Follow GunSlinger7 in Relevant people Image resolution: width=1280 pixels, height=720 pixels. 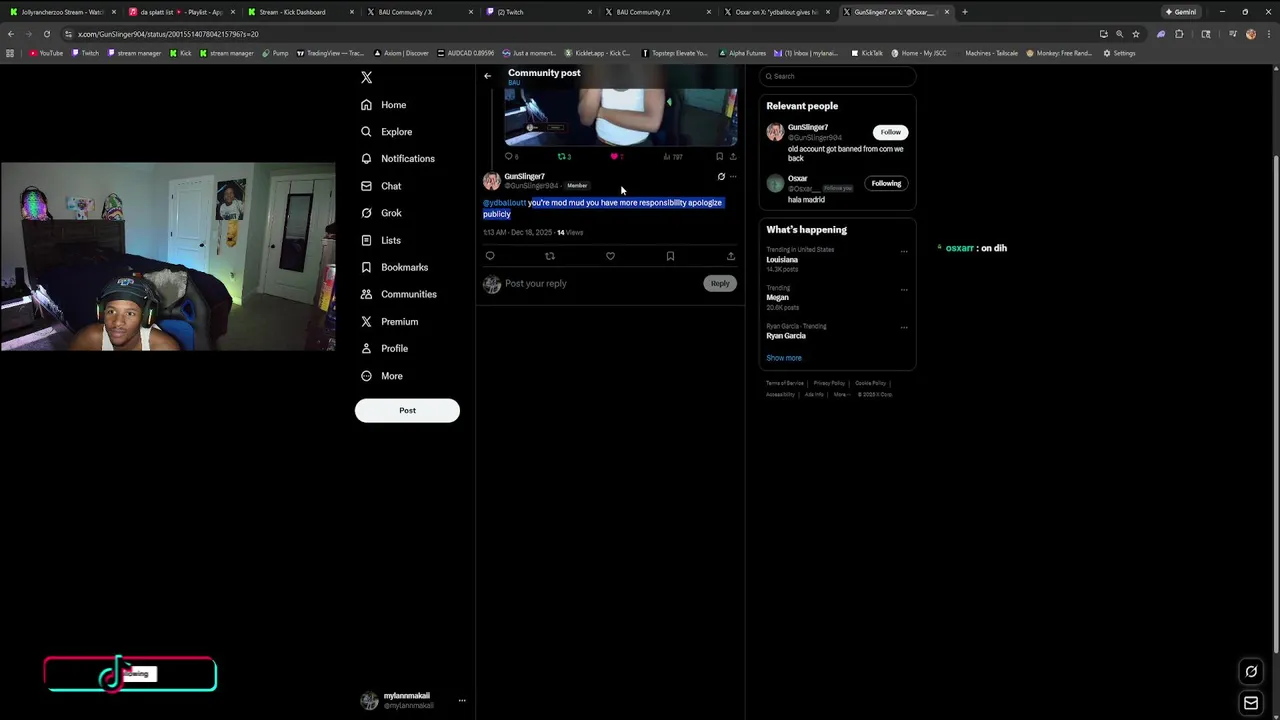click(890, 132)
